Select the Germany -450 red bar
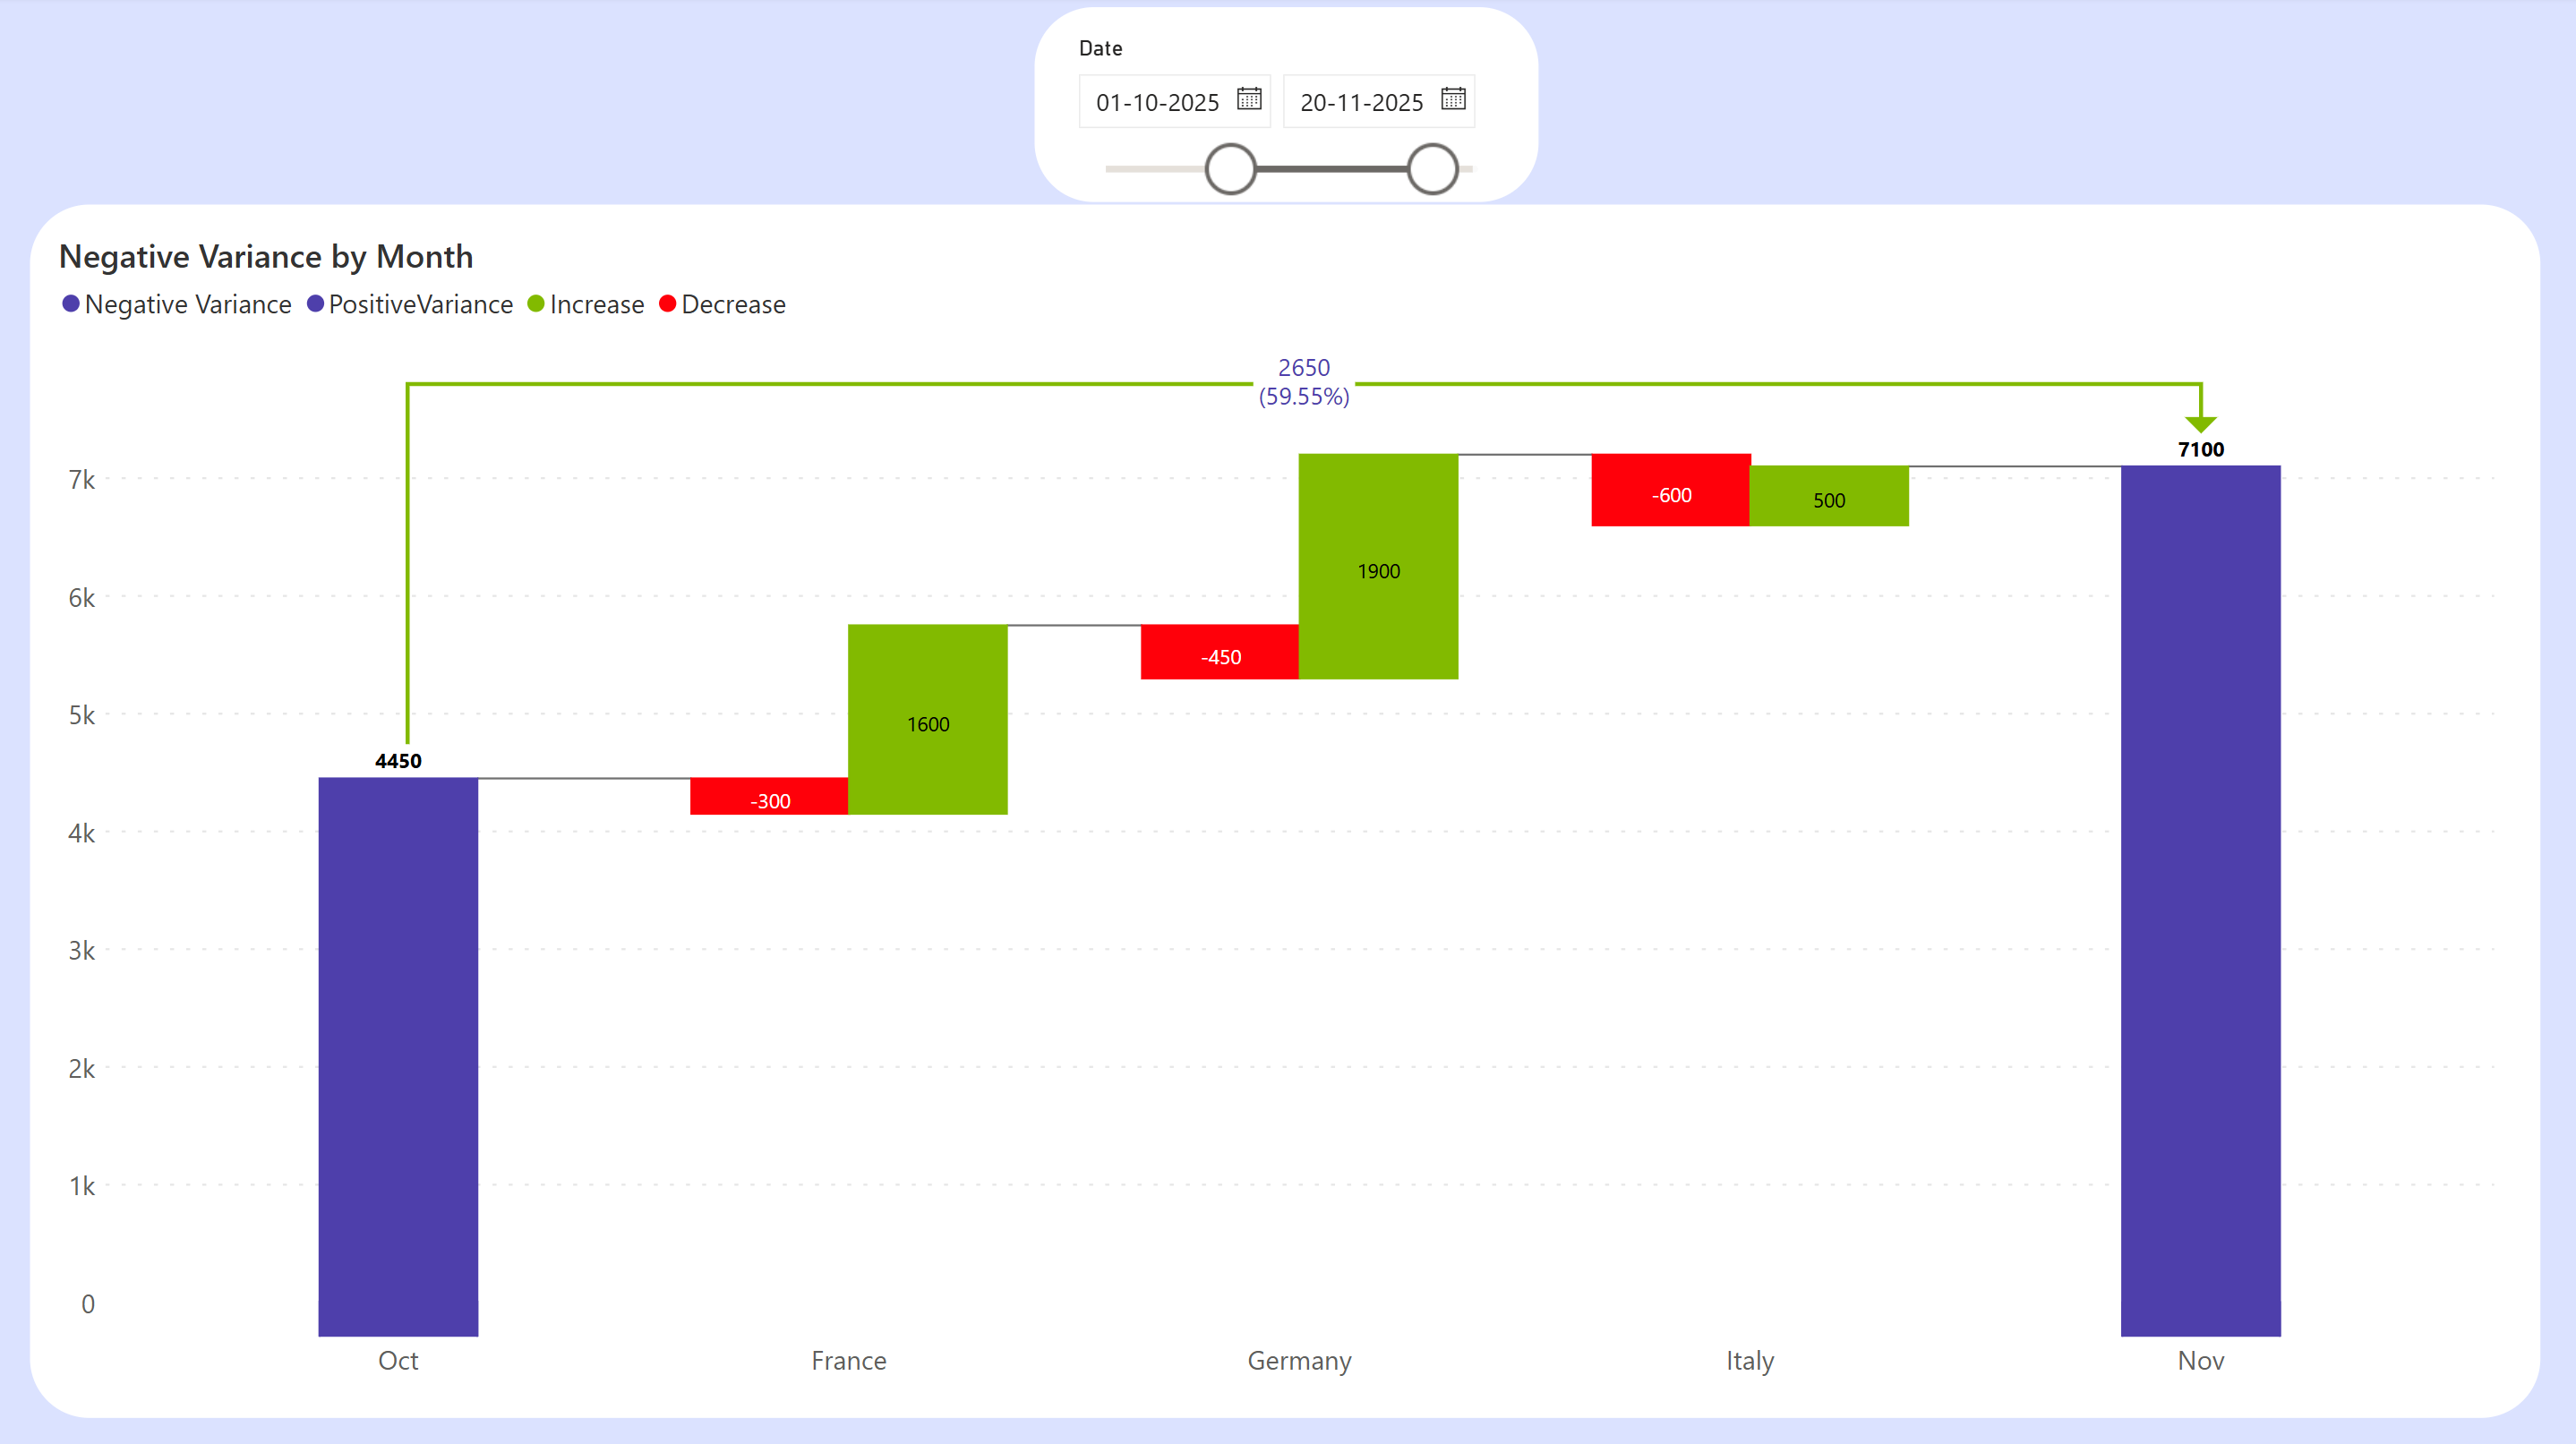 [1220, 652]
